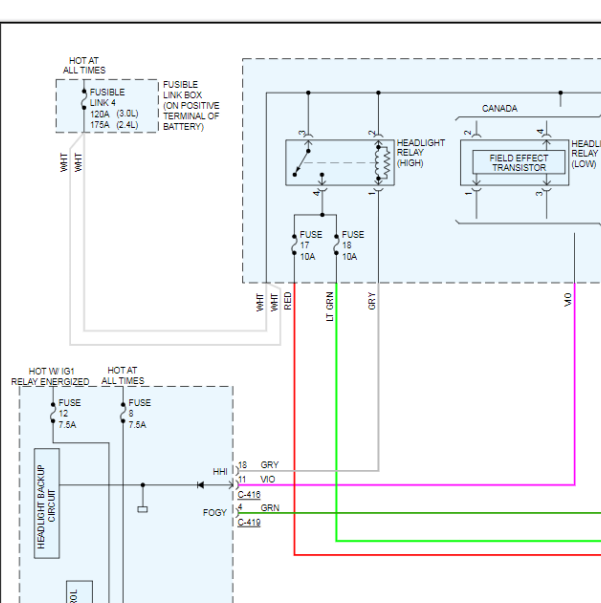Click the Fuse 17 10A symbol
The height and width of the screenshot is (603, 601).
pyautogui.click(x=295, y=245)
